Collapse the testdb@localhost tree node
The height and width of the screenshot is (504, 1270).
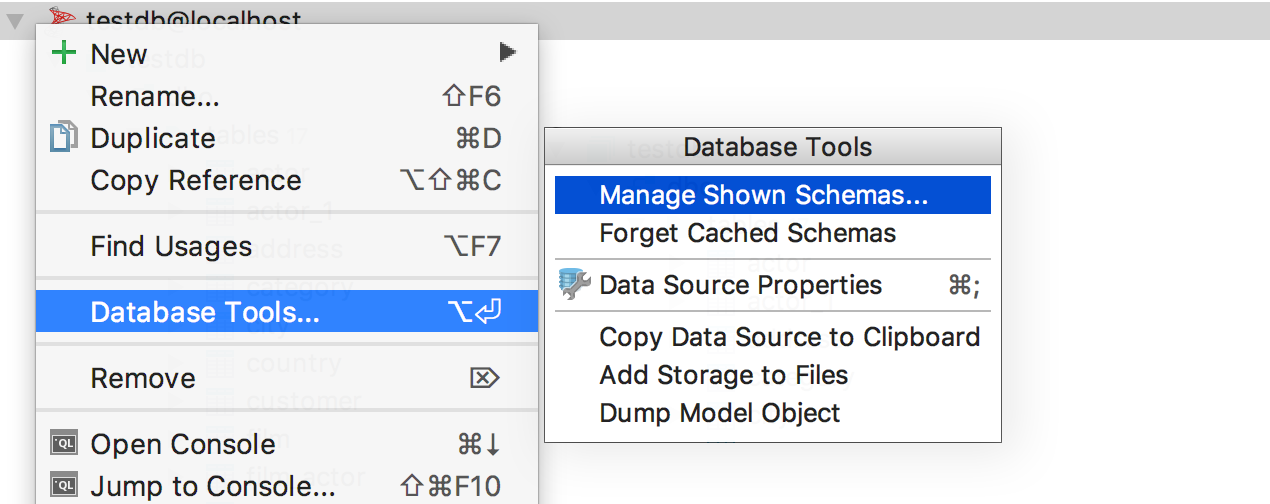16,21
